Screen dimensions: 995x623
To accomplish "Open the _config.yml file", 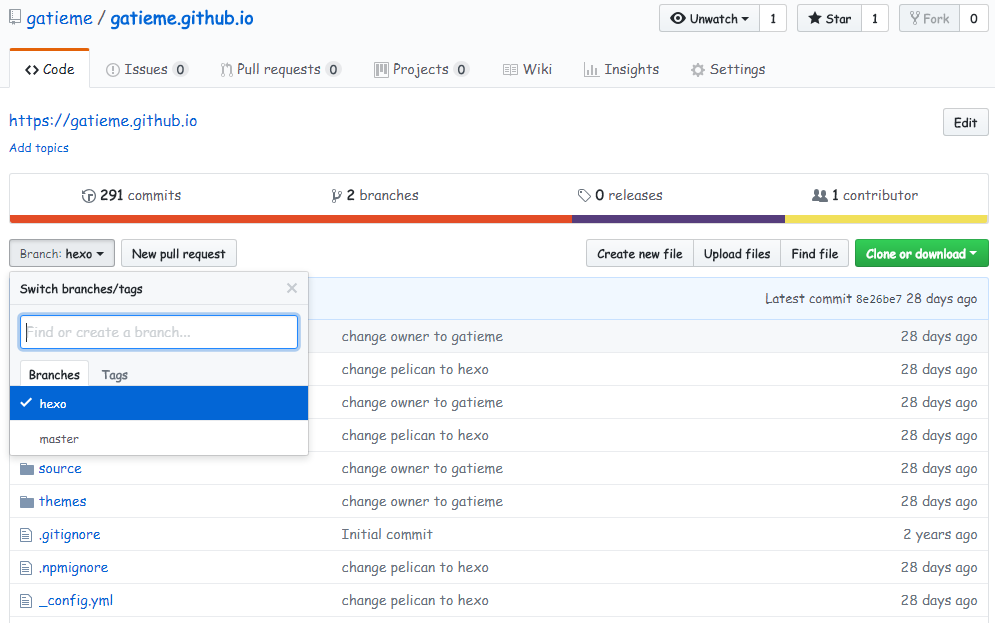I will pos(76,601).
